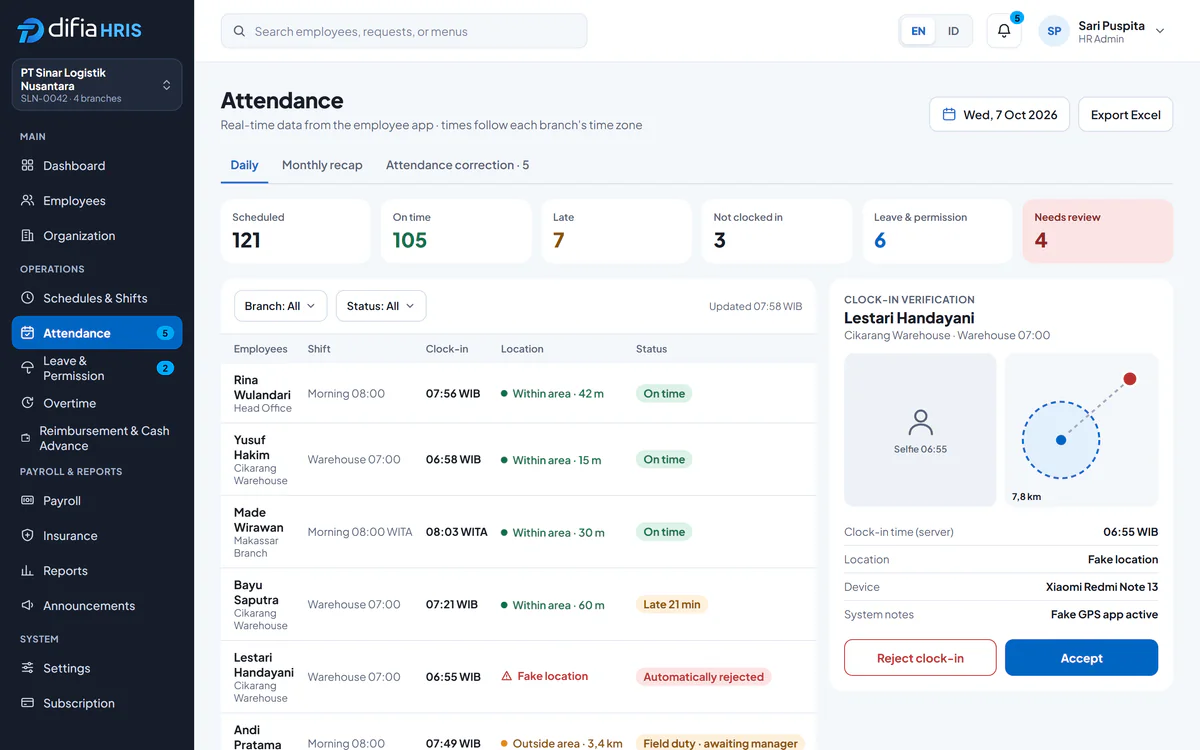Click the Schedules & Shifts clock icon
This screenshot has height=750, width=1200.
pyautogui.click(x=28, y=298)
